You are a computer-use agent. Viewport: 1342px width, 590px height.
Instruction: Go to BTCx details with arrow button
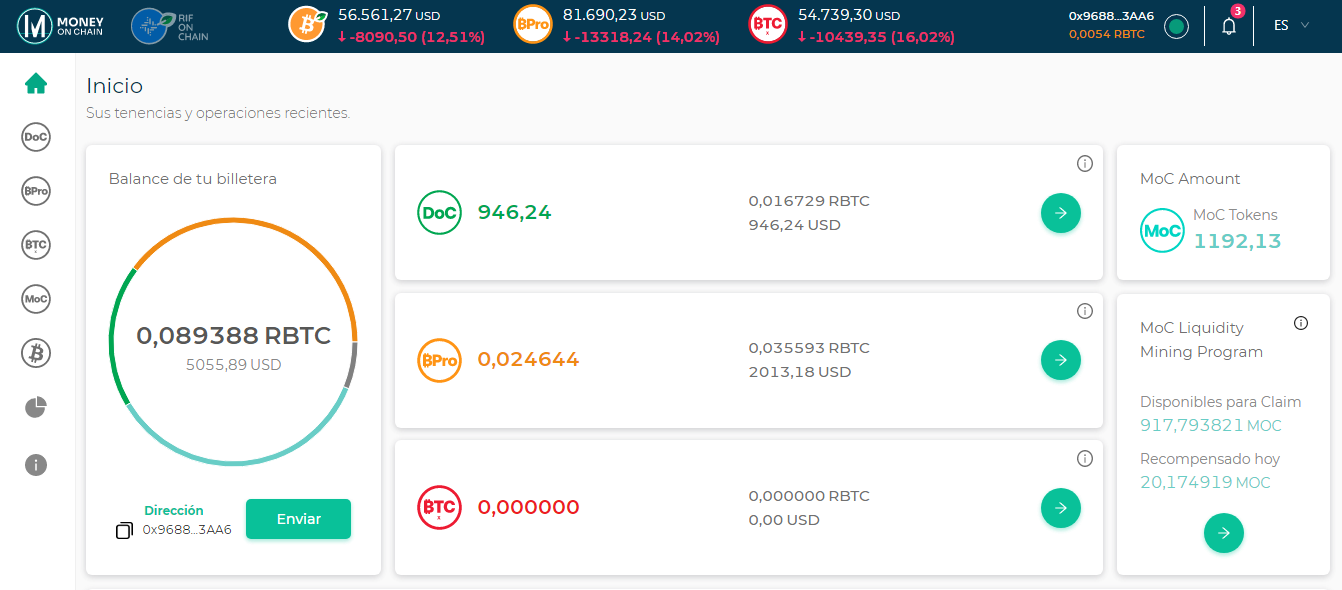(1061, 508)
